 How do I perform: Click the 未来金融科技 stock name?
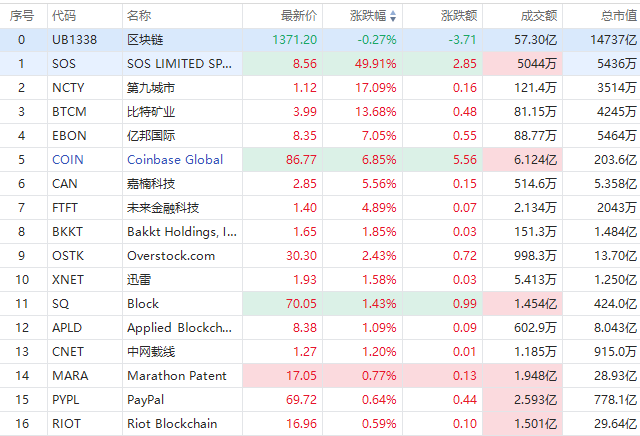163,208
